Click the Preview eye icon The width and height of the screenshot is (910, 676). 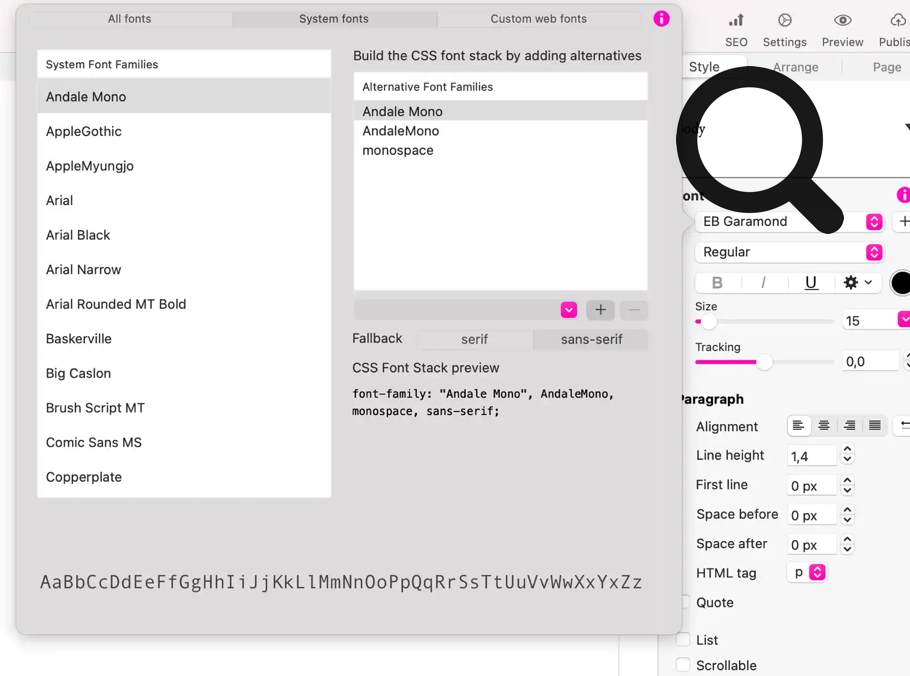(842, 21)
